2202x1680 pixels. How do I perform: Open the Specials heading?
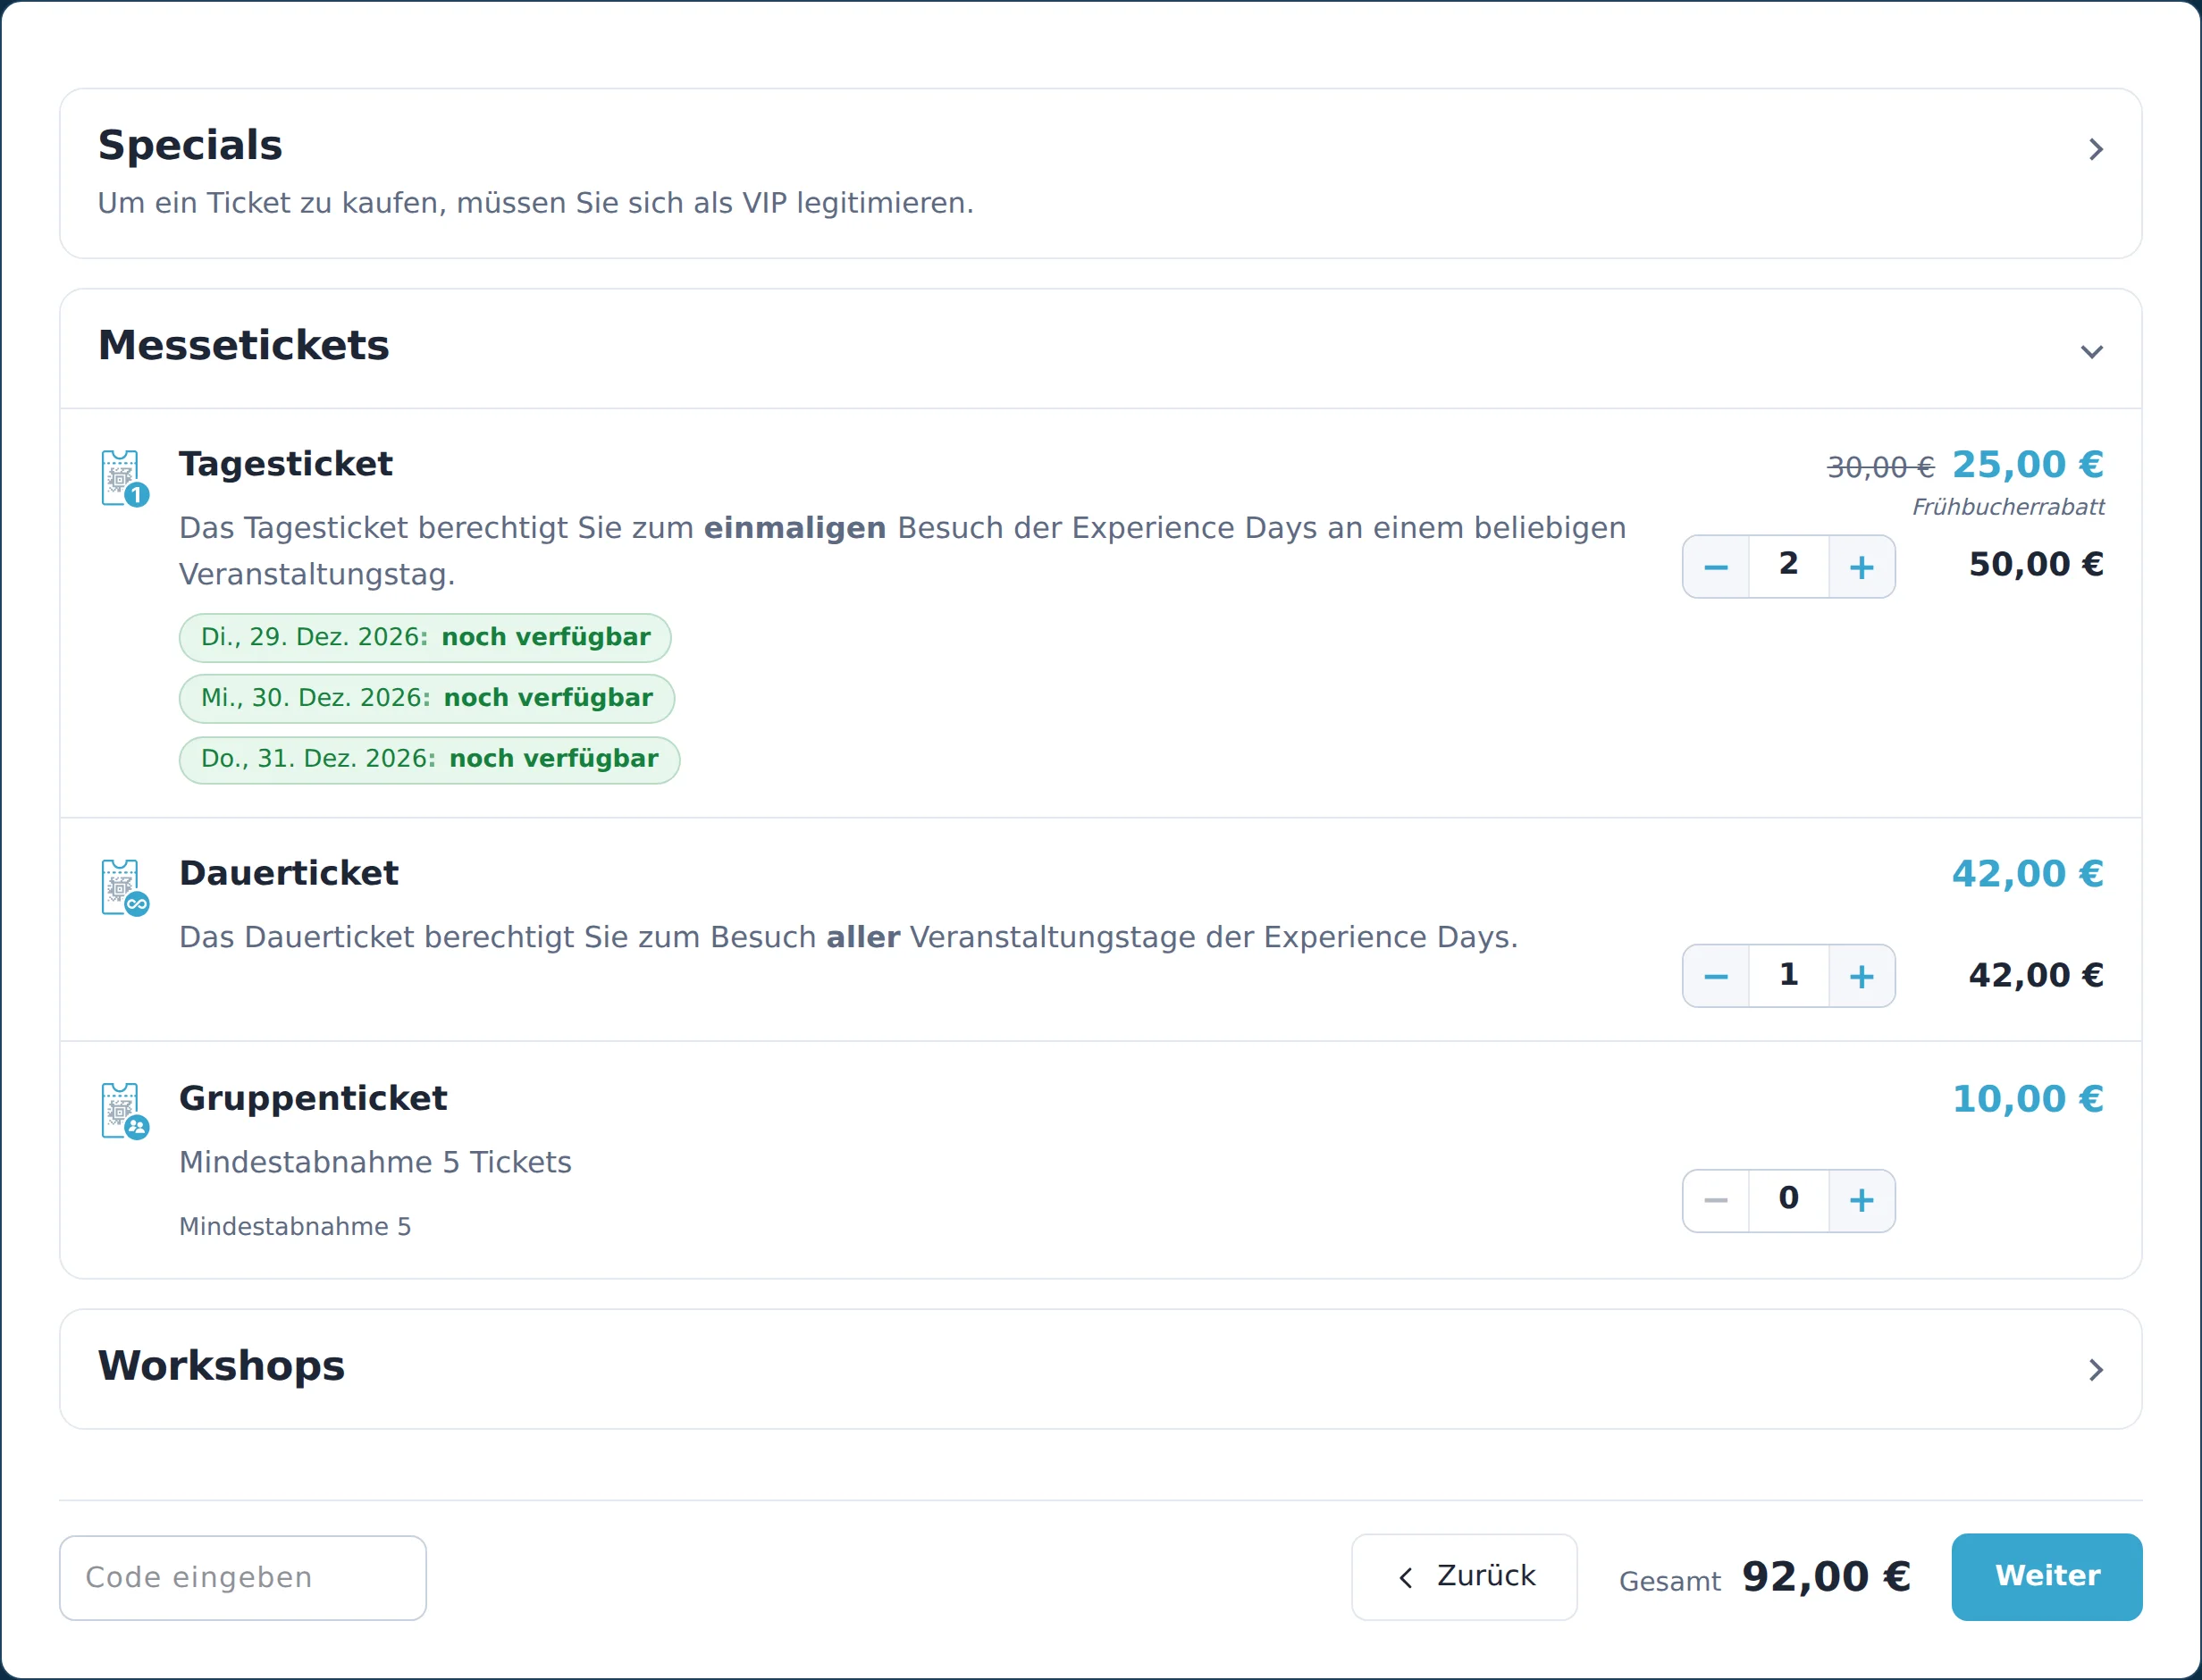click(190, 145)
